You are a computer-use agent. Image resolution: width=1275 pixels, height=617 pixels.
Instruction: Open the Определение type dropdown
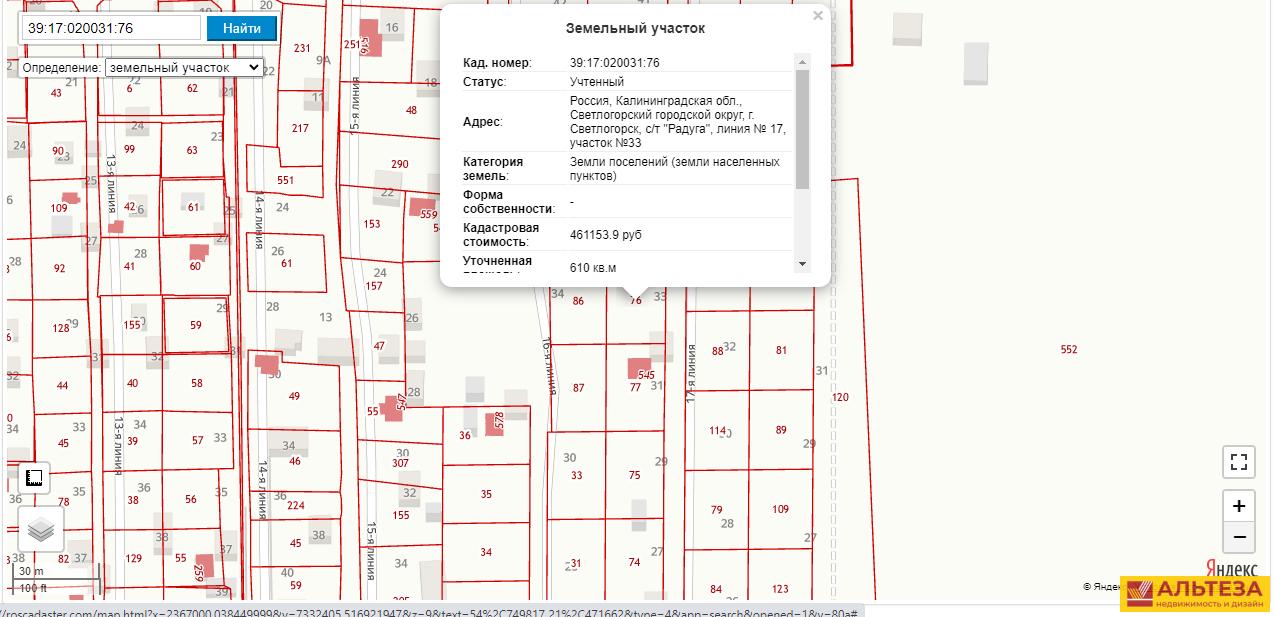184,68
